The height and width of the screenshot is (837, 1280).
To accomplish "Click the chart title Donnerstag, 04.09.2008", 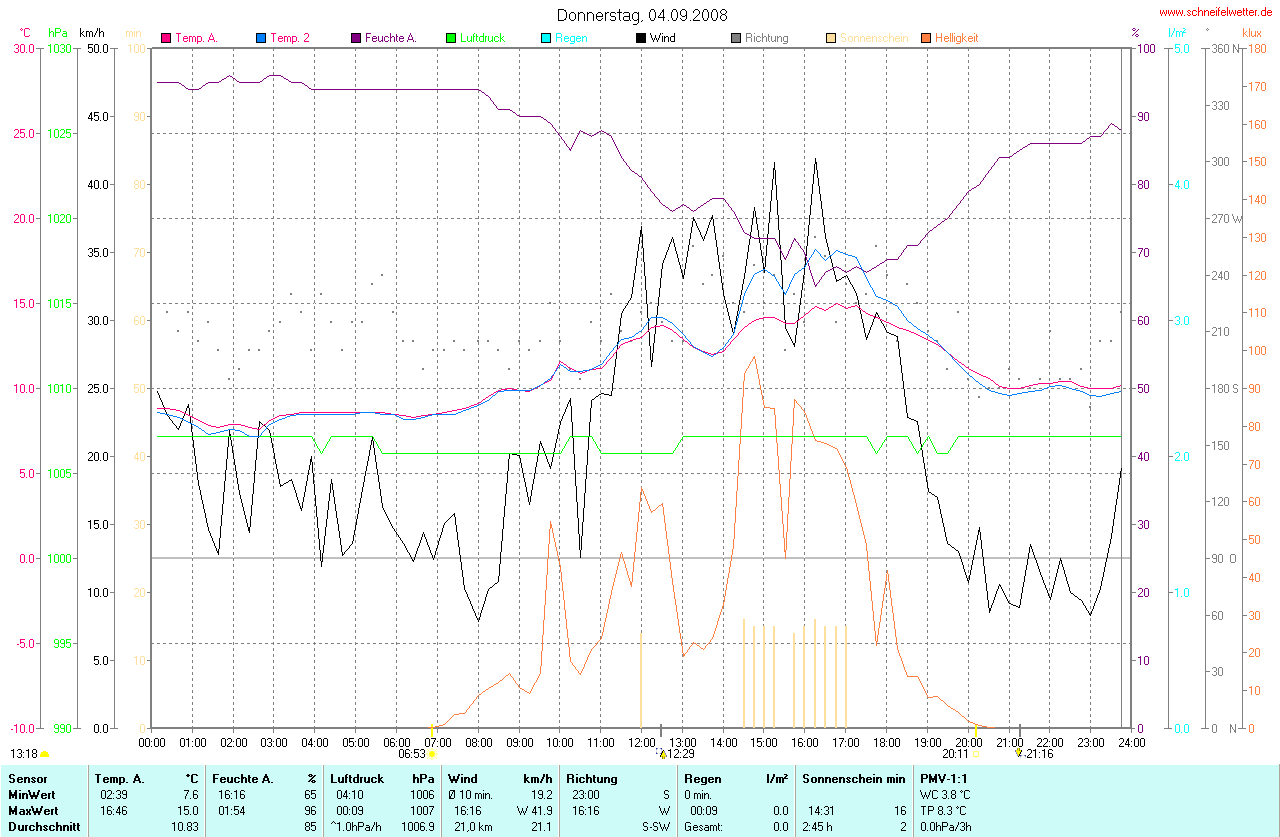I will point(642,15).
